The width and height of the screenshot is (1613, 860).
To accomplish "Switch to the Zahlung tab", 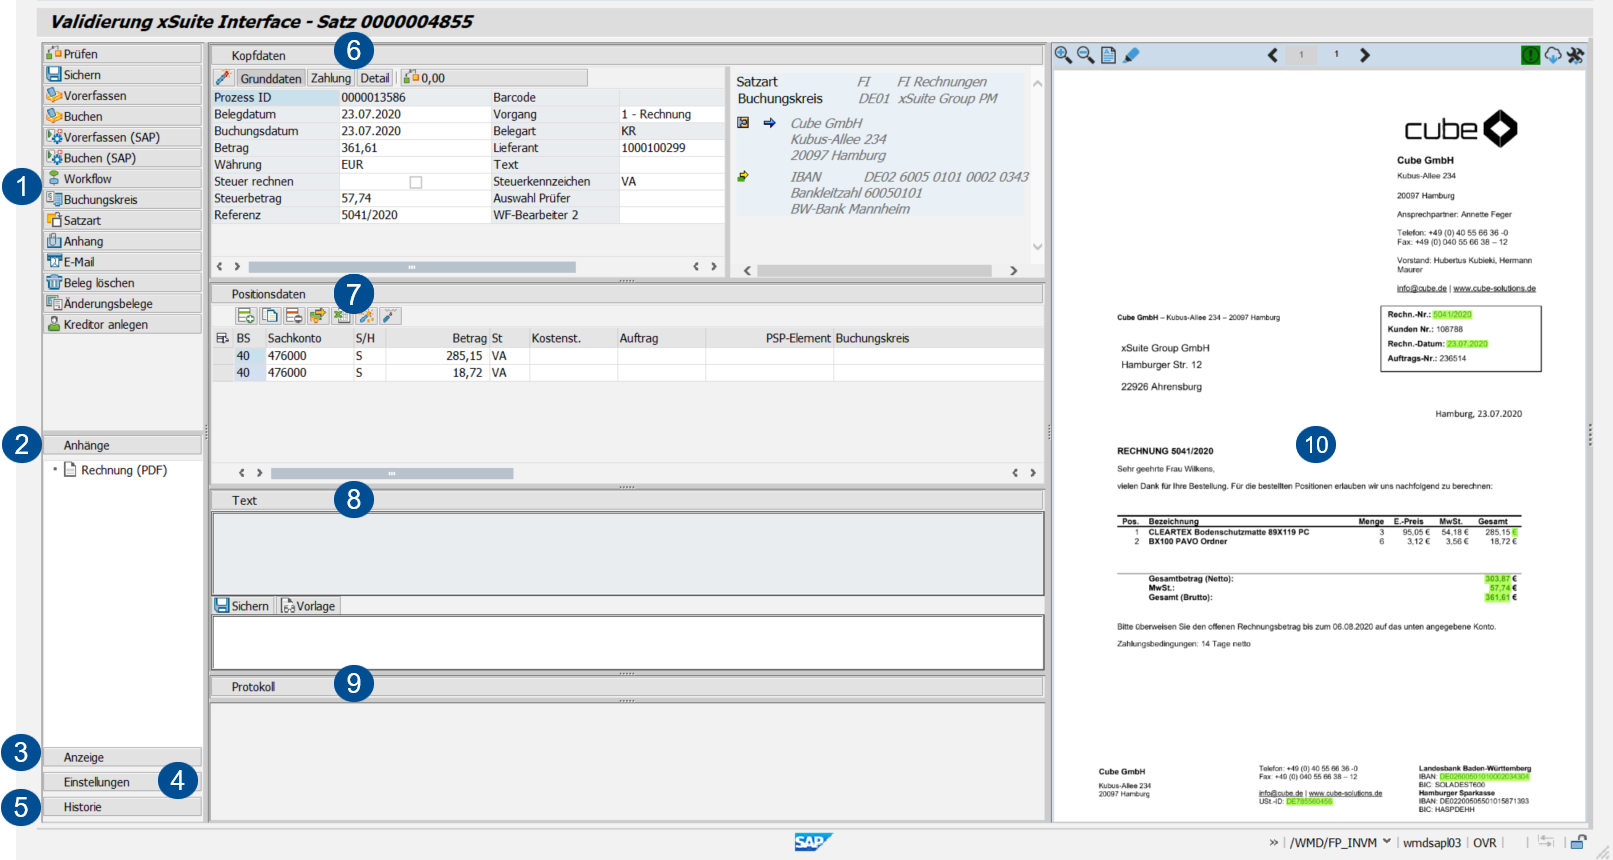I will click(330, 78).
